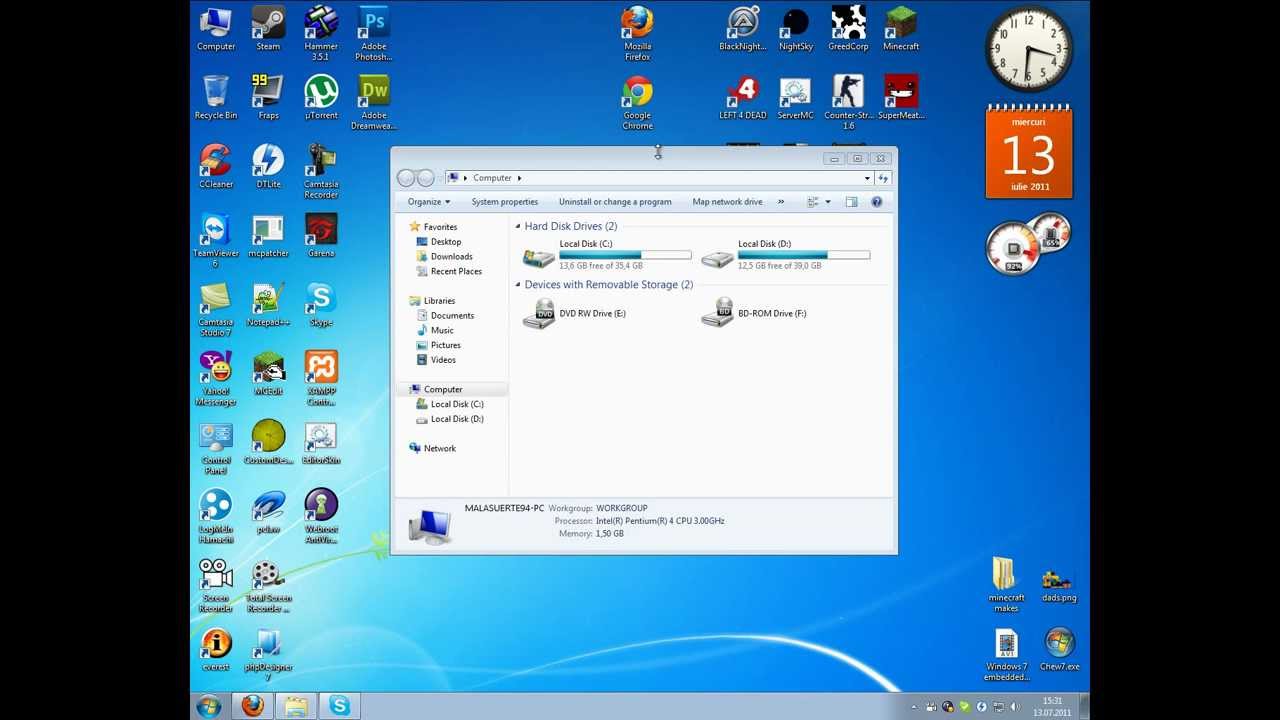Open the change view dropdown arrow
Viewport: 1280px width, 720px height.
click(x=828, y=202)
